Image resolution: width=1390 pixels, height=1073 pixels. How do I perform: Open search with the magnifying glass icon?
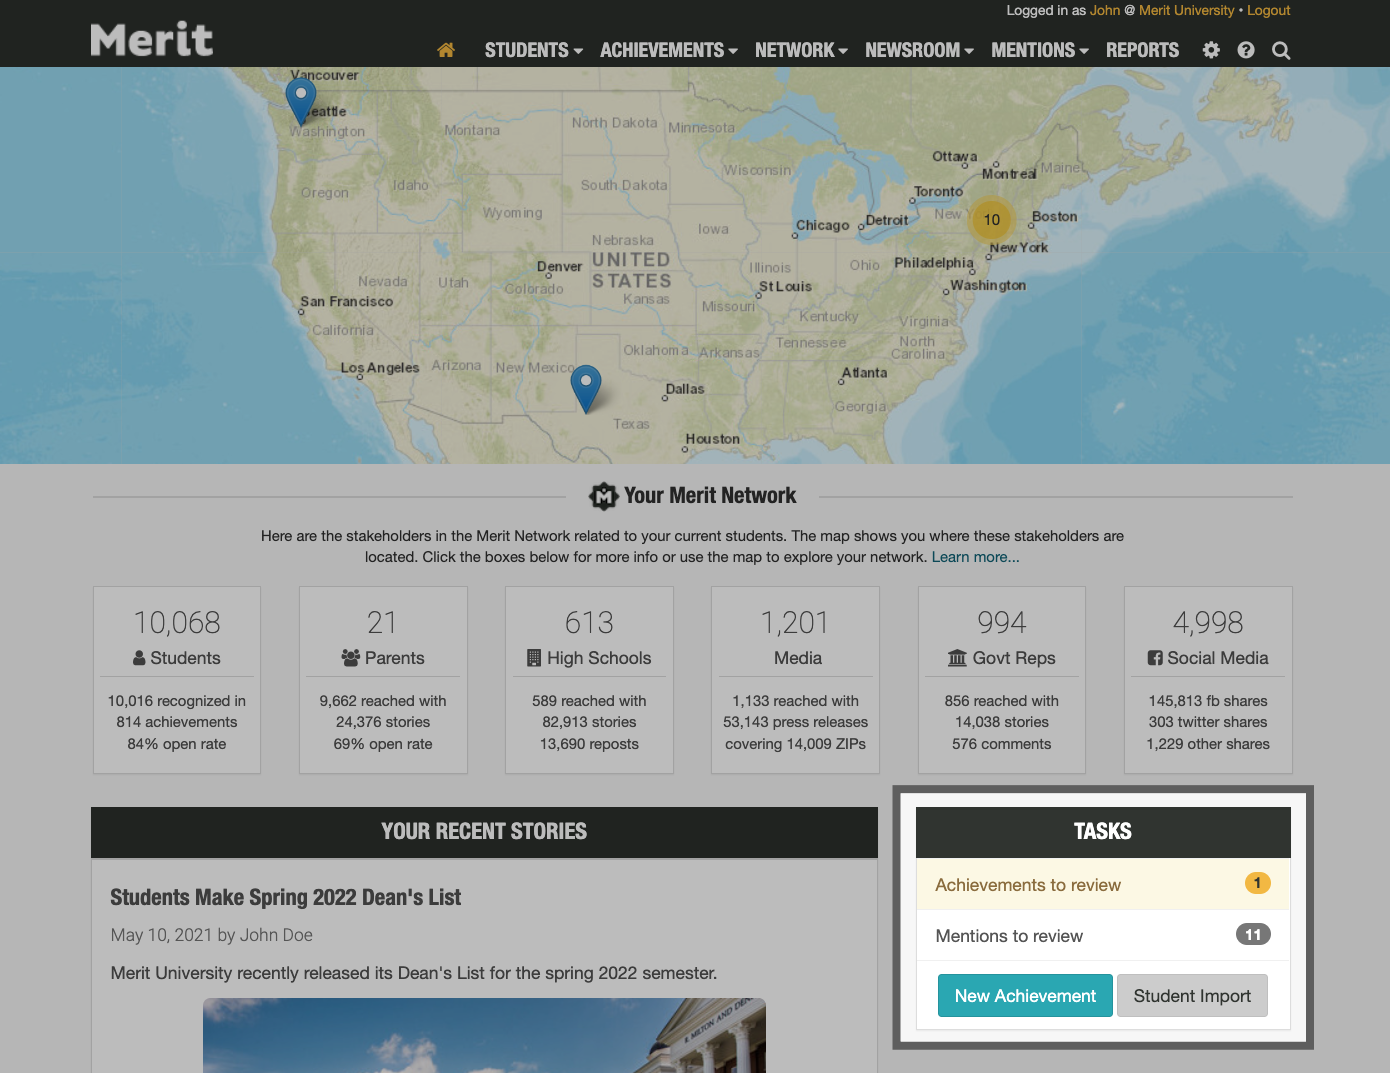1281,49
